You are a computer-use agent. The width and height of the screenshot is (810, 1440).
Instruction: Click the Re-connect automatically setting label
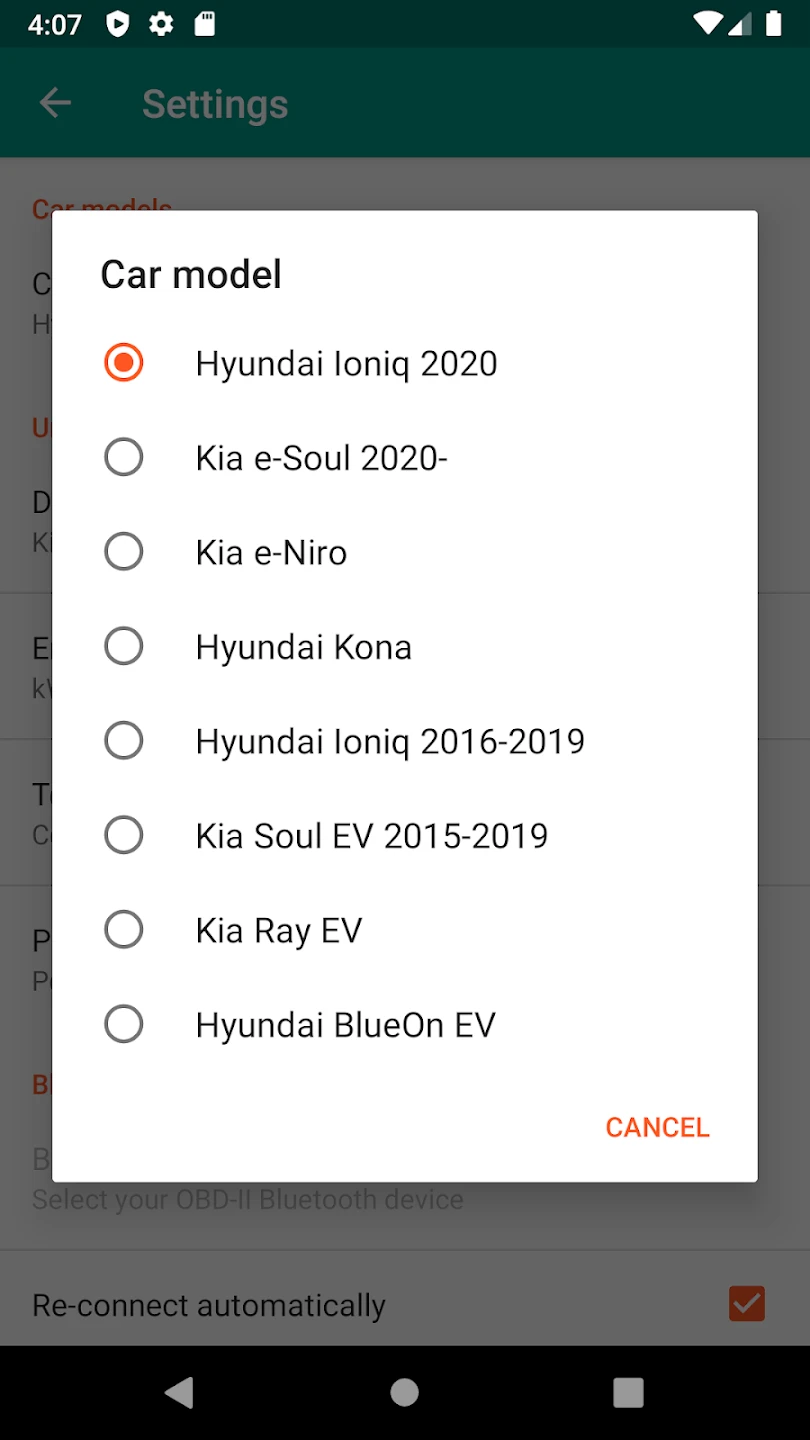click(209, 1305)
